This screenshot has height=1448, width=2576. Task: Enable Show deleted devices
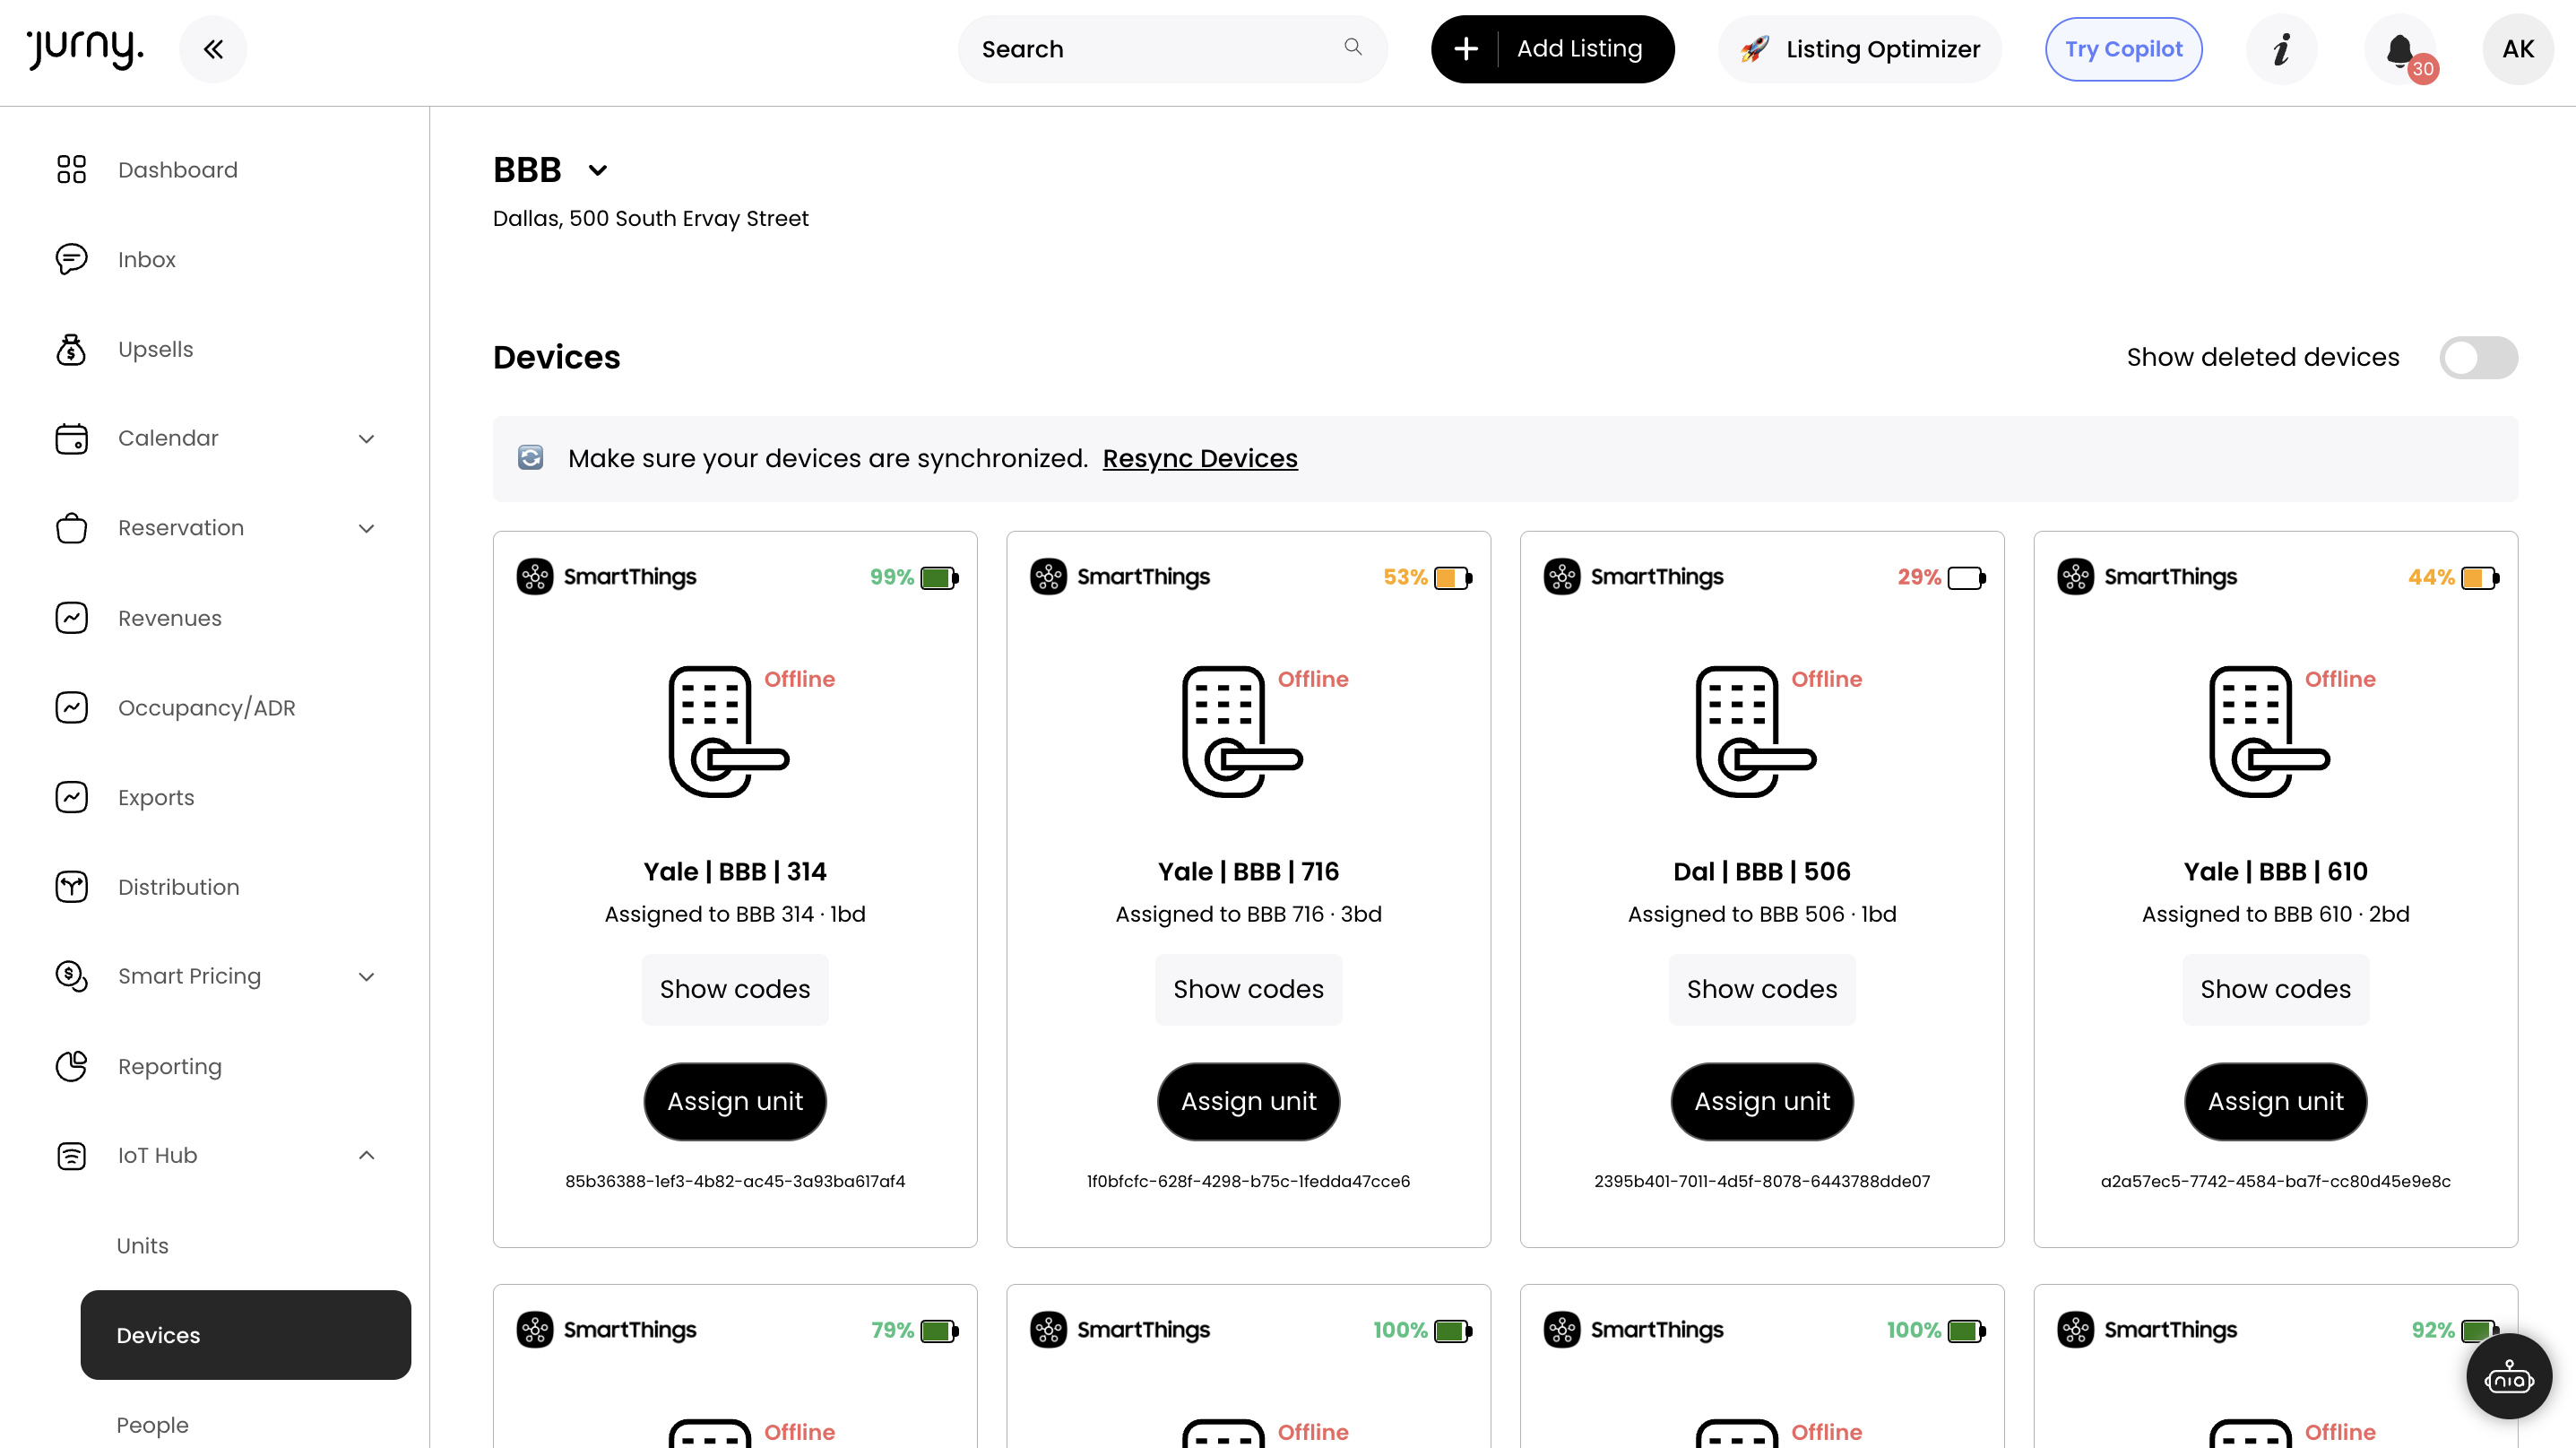point(2478,357)
